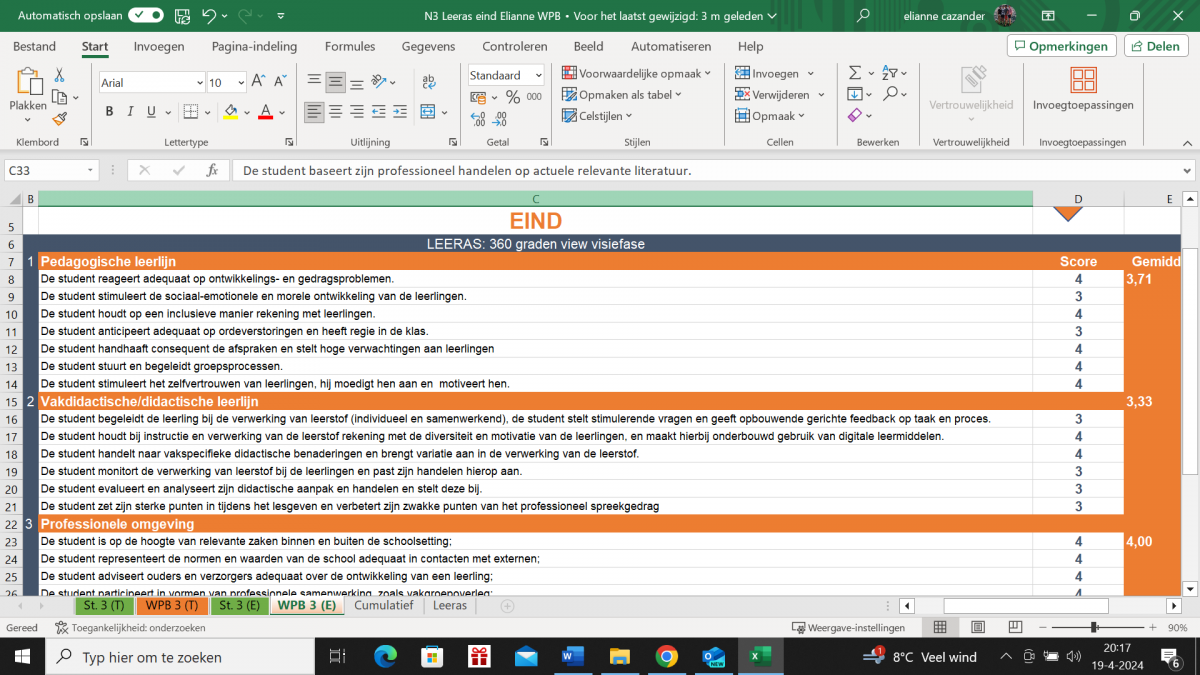This screenshot has width=1200, height=675.
Task: Toggle bold formatting button
Action: point(110,112)
